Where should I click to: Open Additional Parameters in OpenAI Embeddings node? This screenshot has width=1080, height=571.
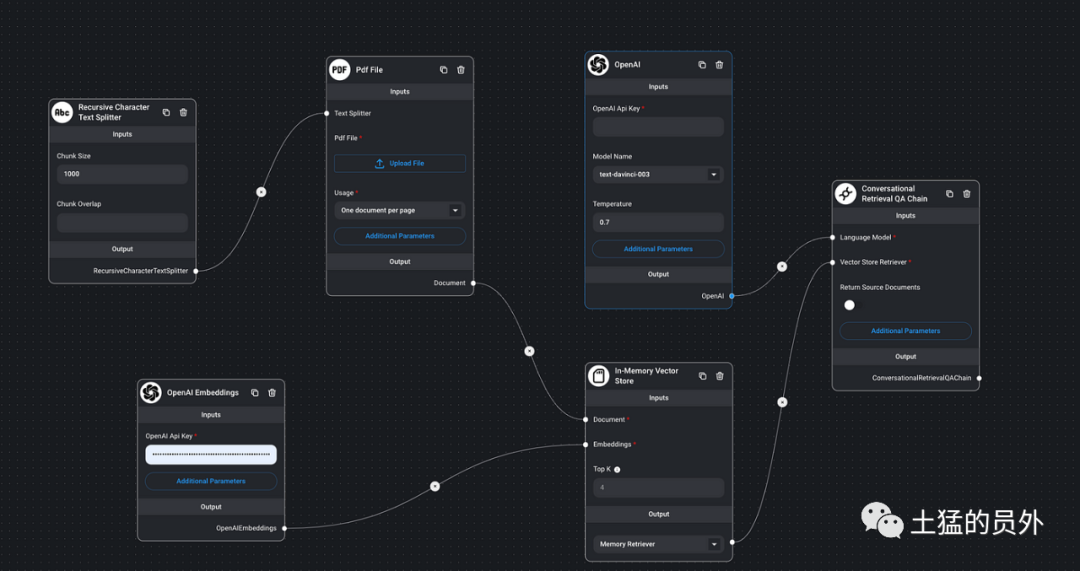pyautogui.click(x=211, y=481)
